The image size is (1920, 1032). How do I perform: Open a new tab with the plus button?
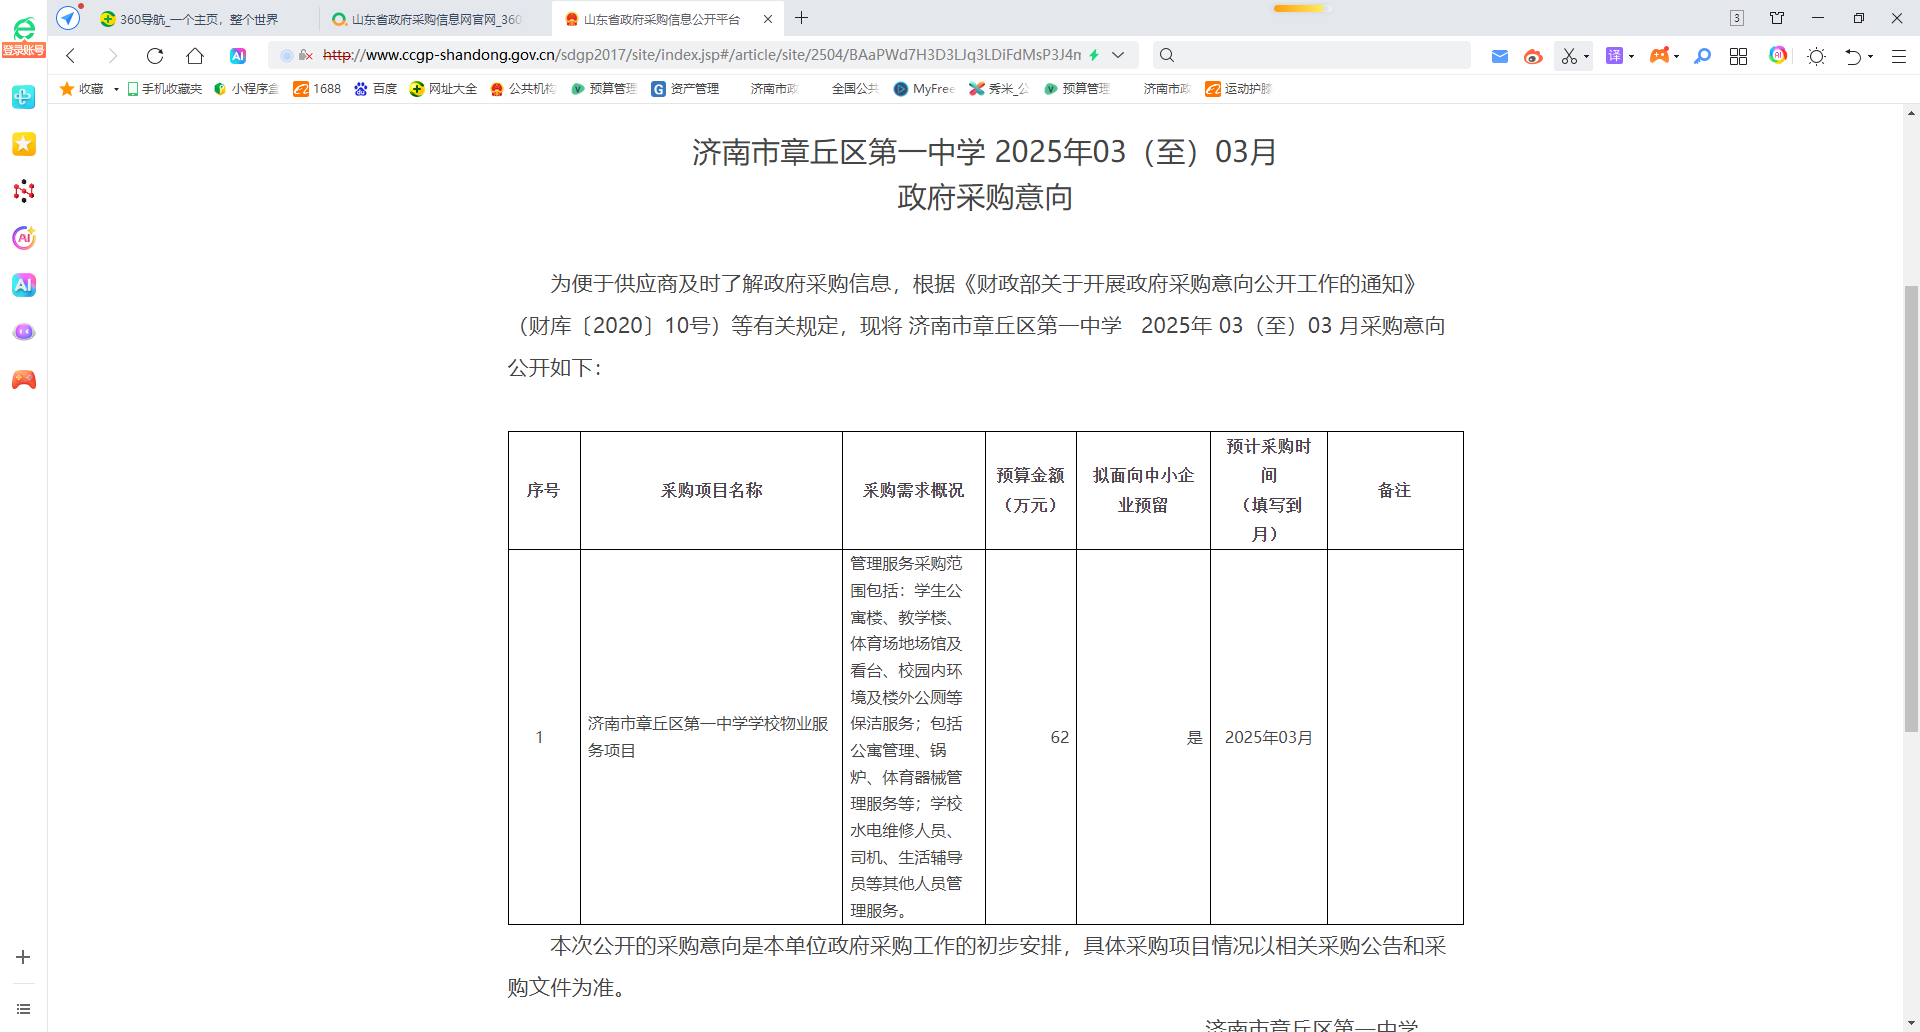(x=801, y=18)
